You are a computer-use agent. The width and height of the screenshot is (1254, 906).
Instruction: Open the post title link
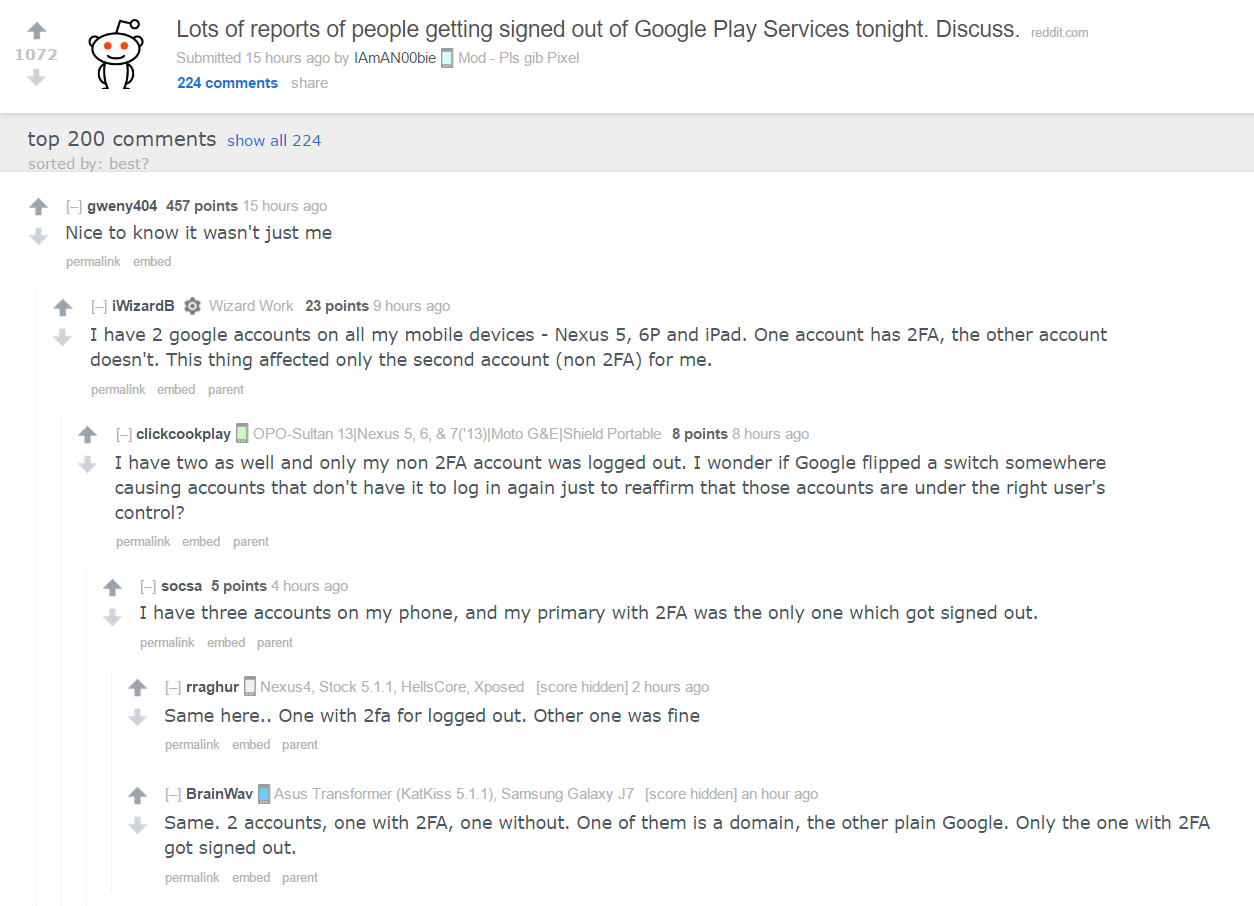(597, 29)
